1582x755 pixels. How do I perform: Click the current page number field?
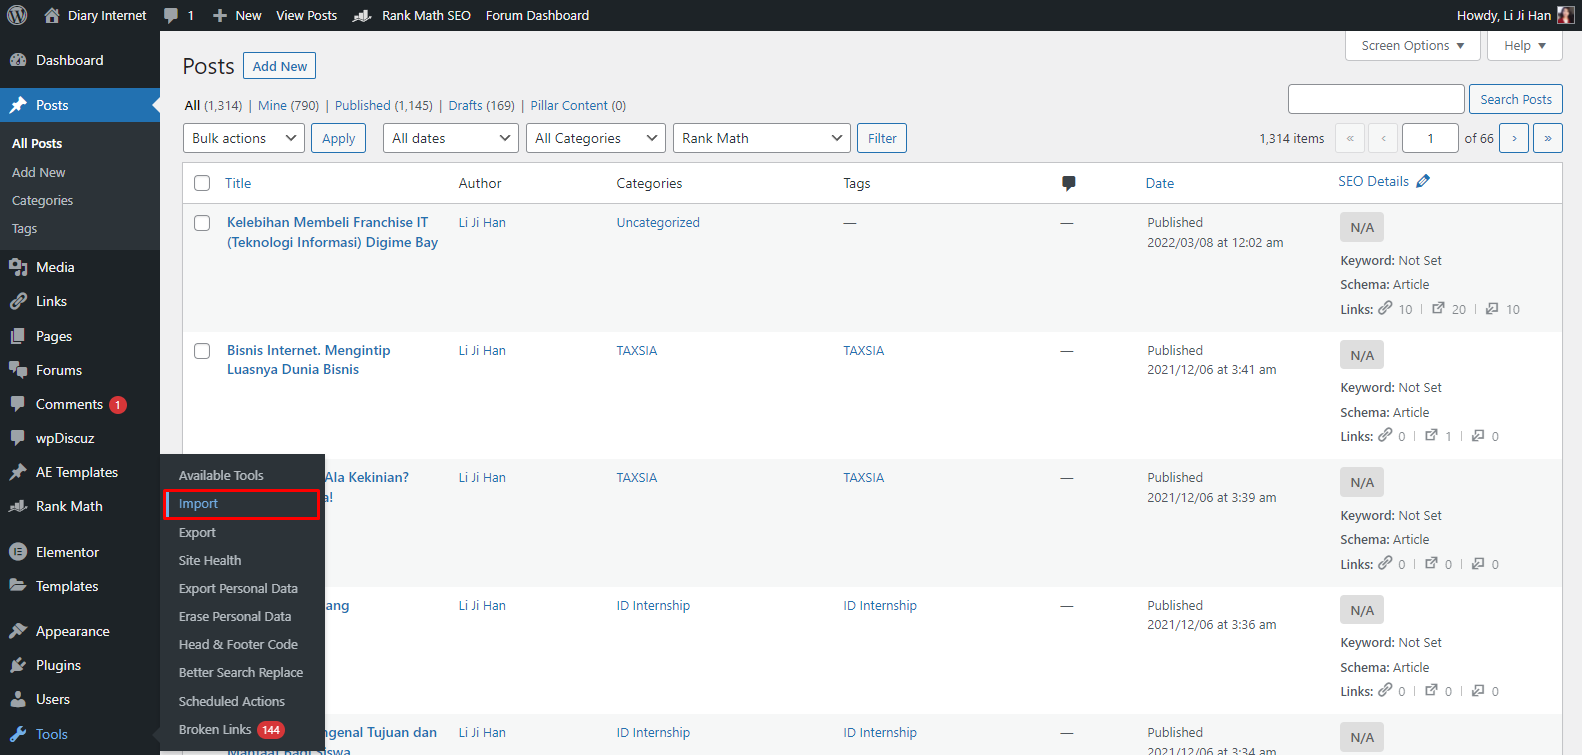[x=1430, y=138]
